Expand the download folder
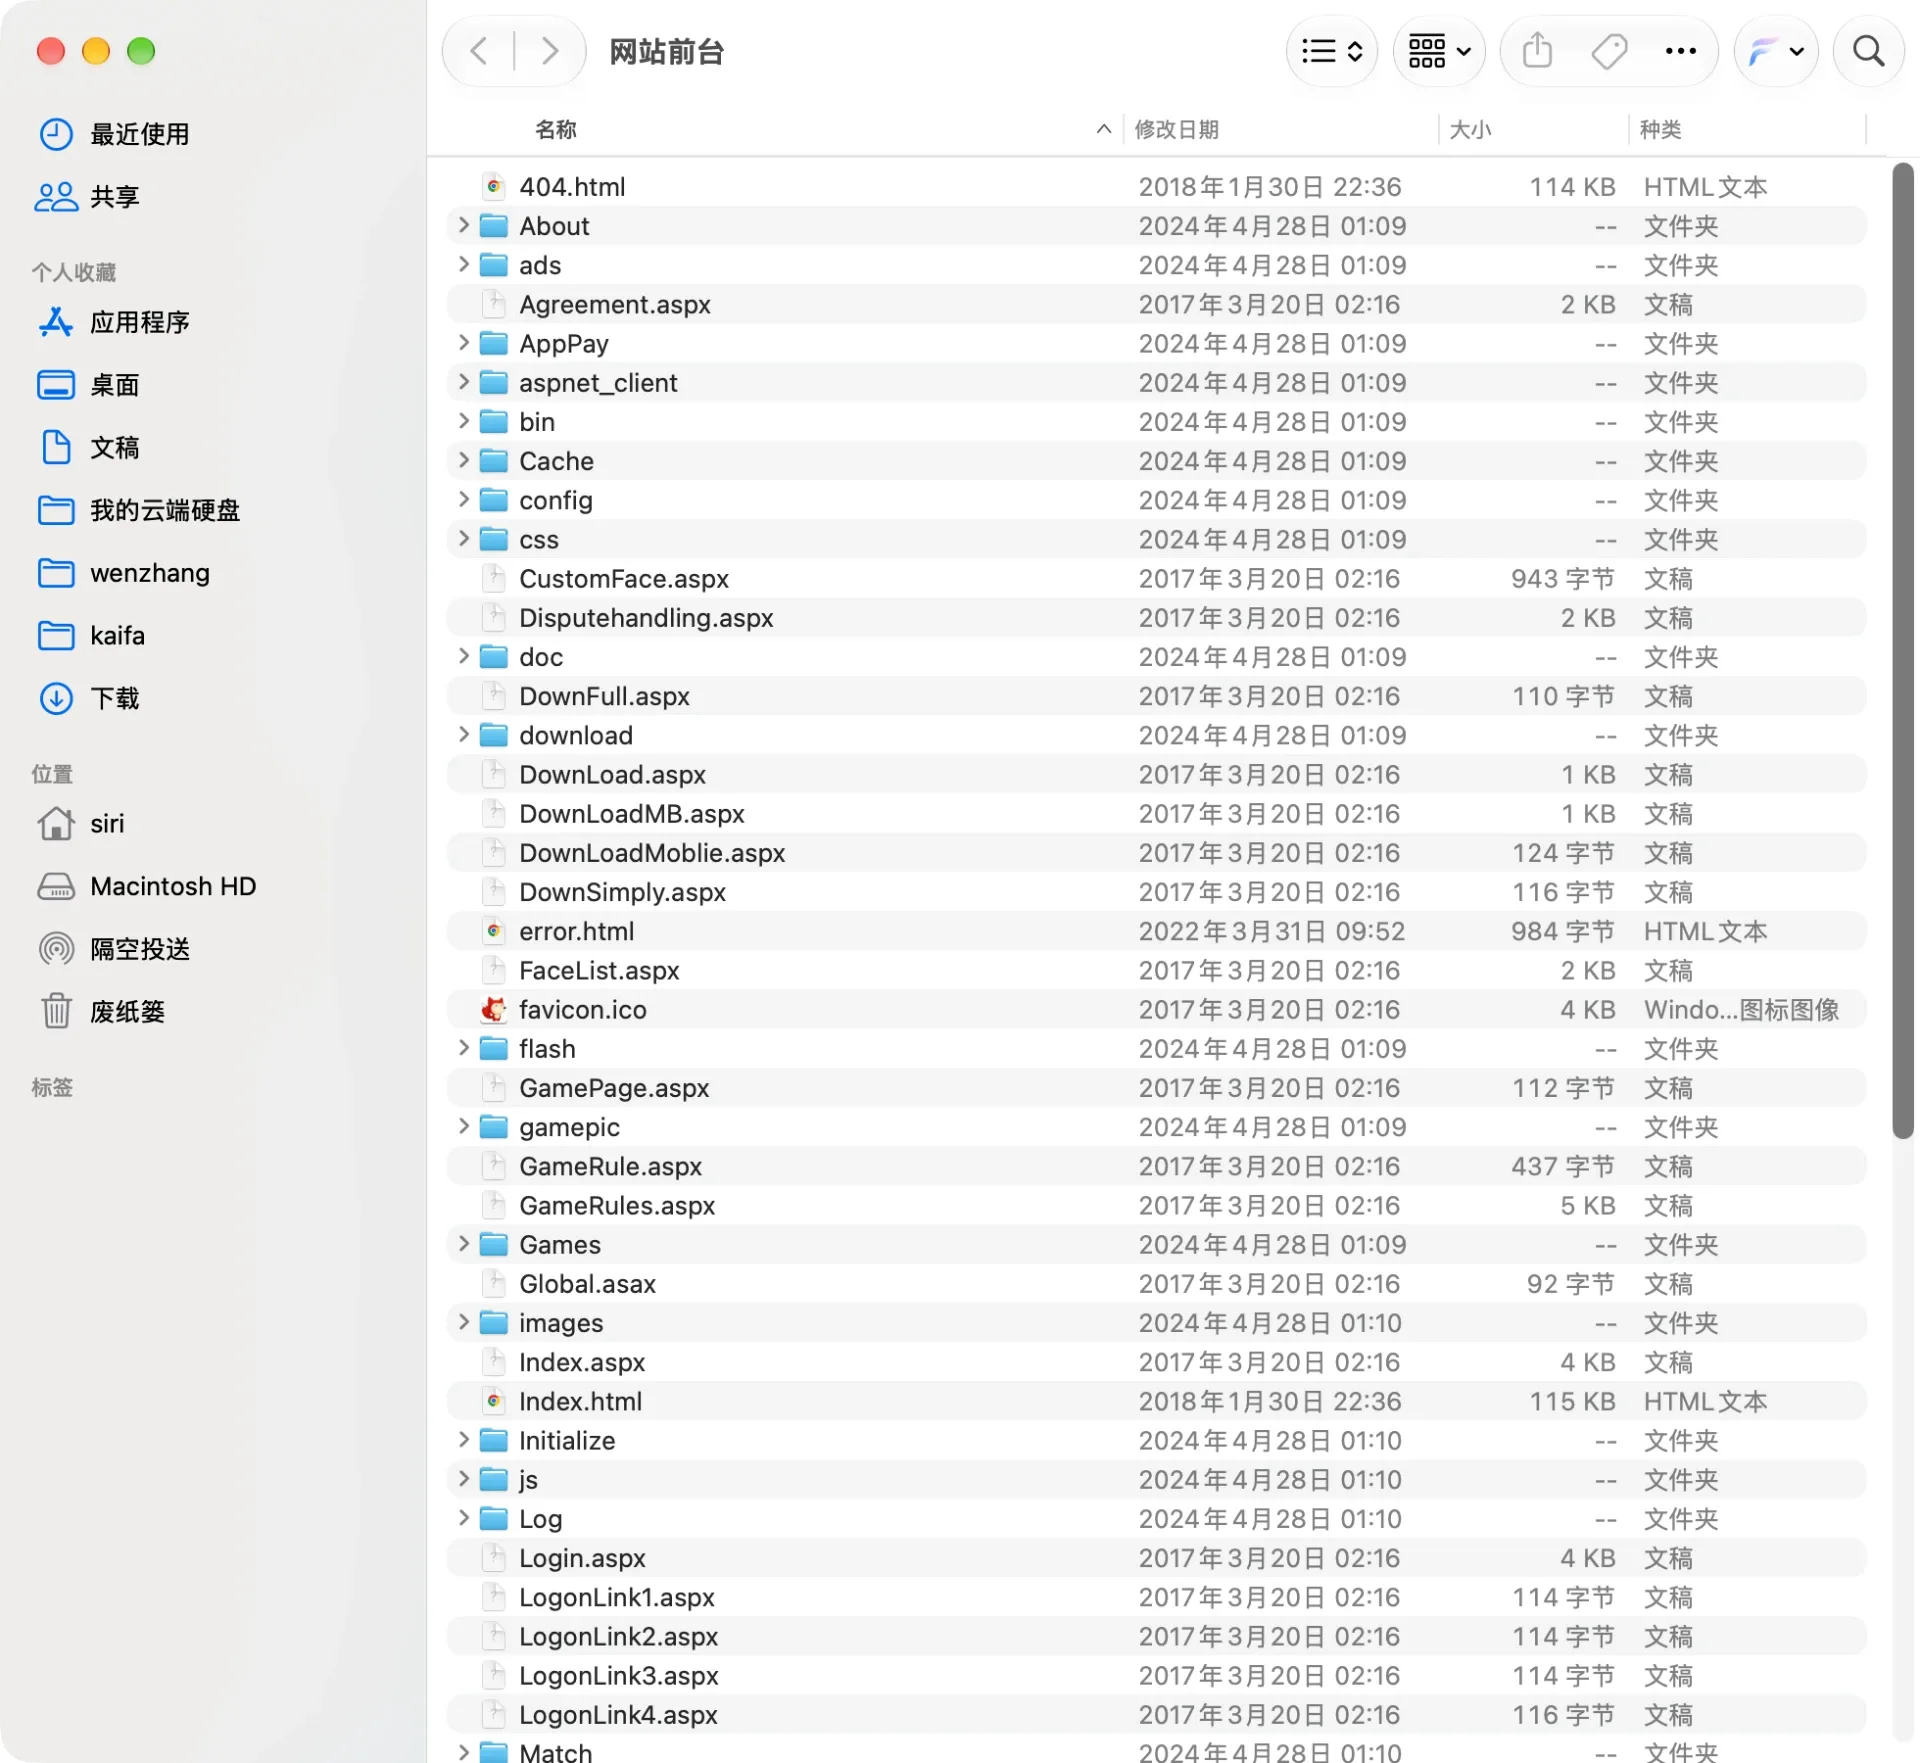The image size is (1920, 1763). (463, 735)
